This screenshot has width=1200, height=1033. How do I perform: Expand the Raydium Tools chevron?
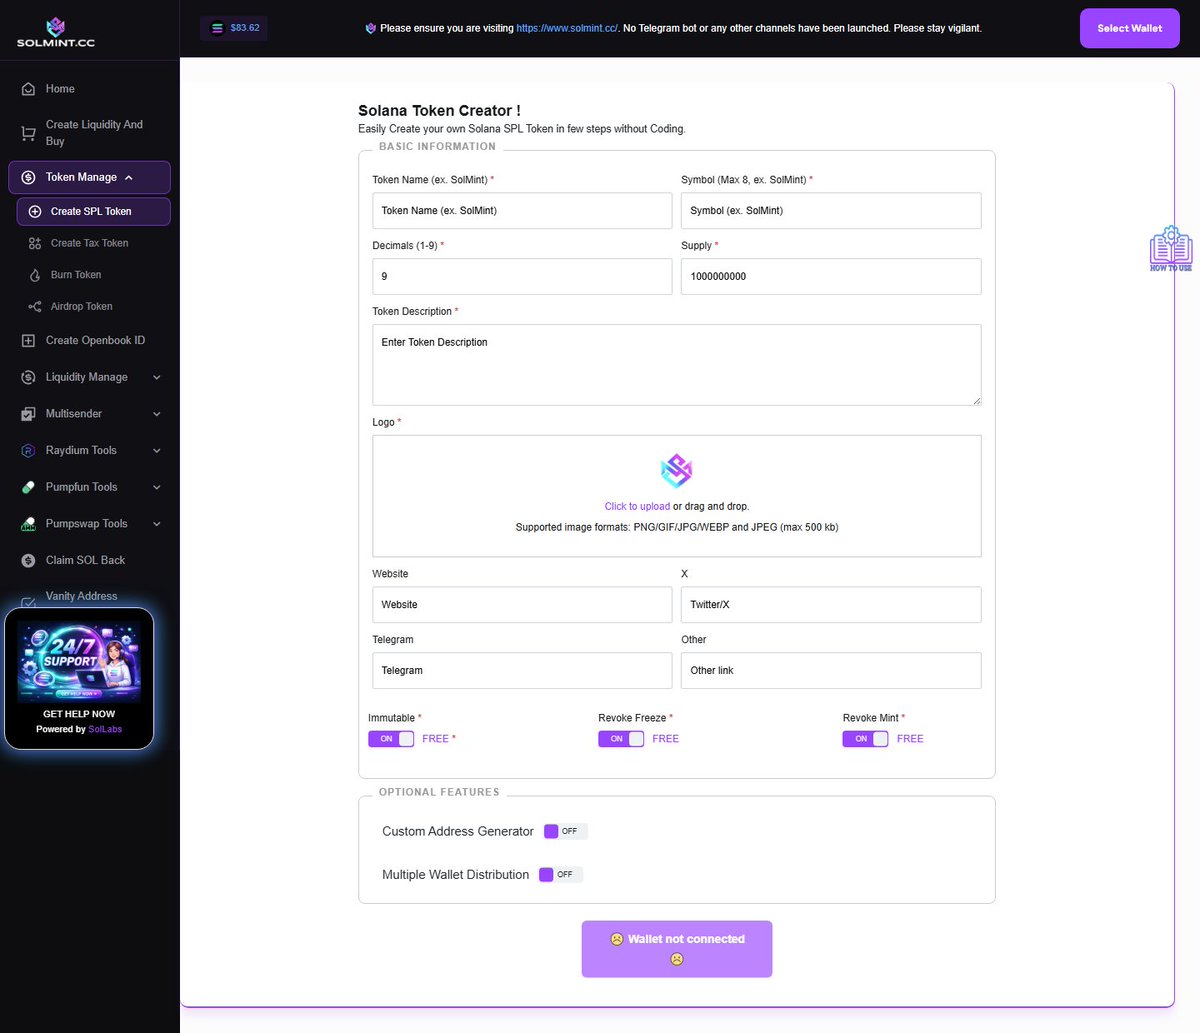pyautogui.click(x=157, y=451)
